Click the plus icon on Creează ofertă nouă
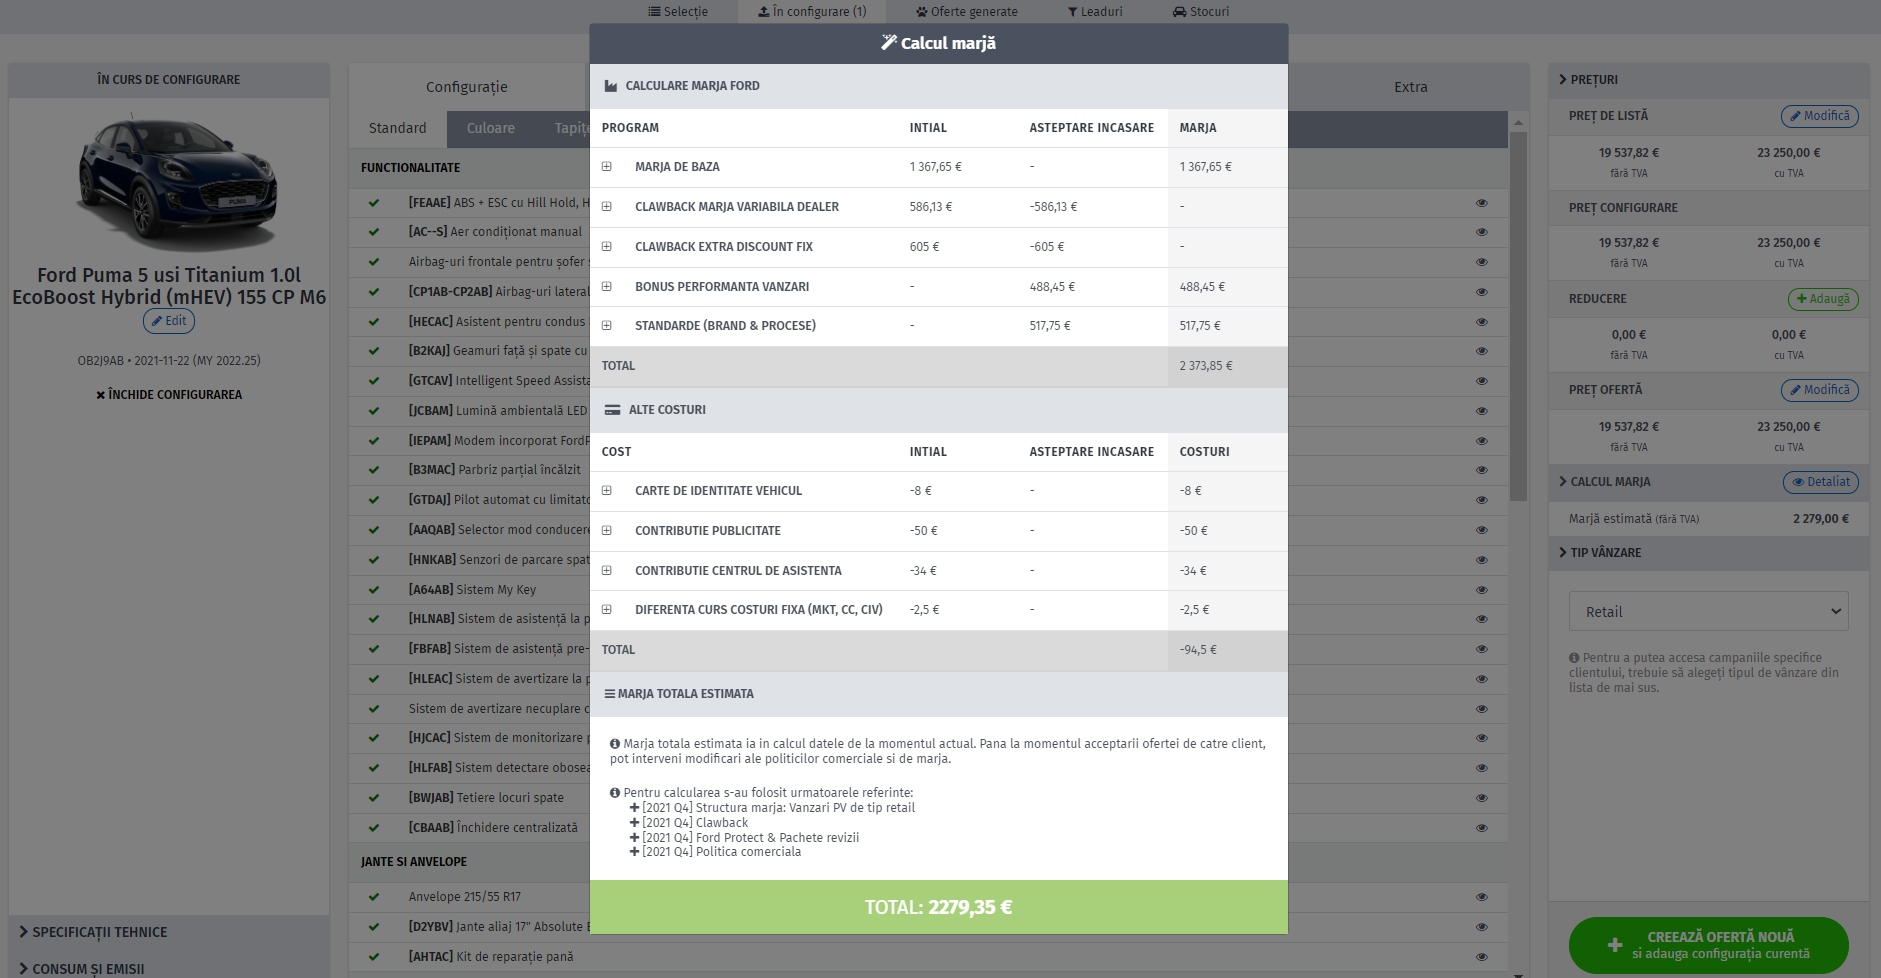This screenshot has width=1881, height=978. [1615, 945]
